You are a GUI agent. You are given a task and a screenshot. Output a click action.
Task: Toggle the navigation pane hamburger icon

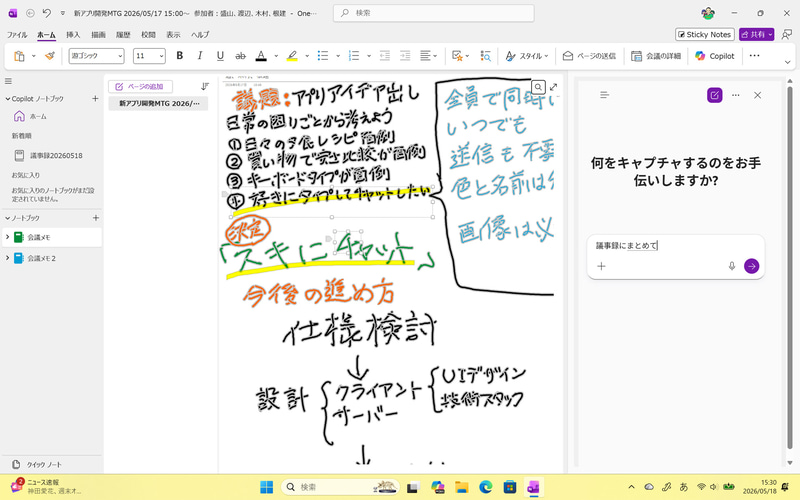point(8,81)
